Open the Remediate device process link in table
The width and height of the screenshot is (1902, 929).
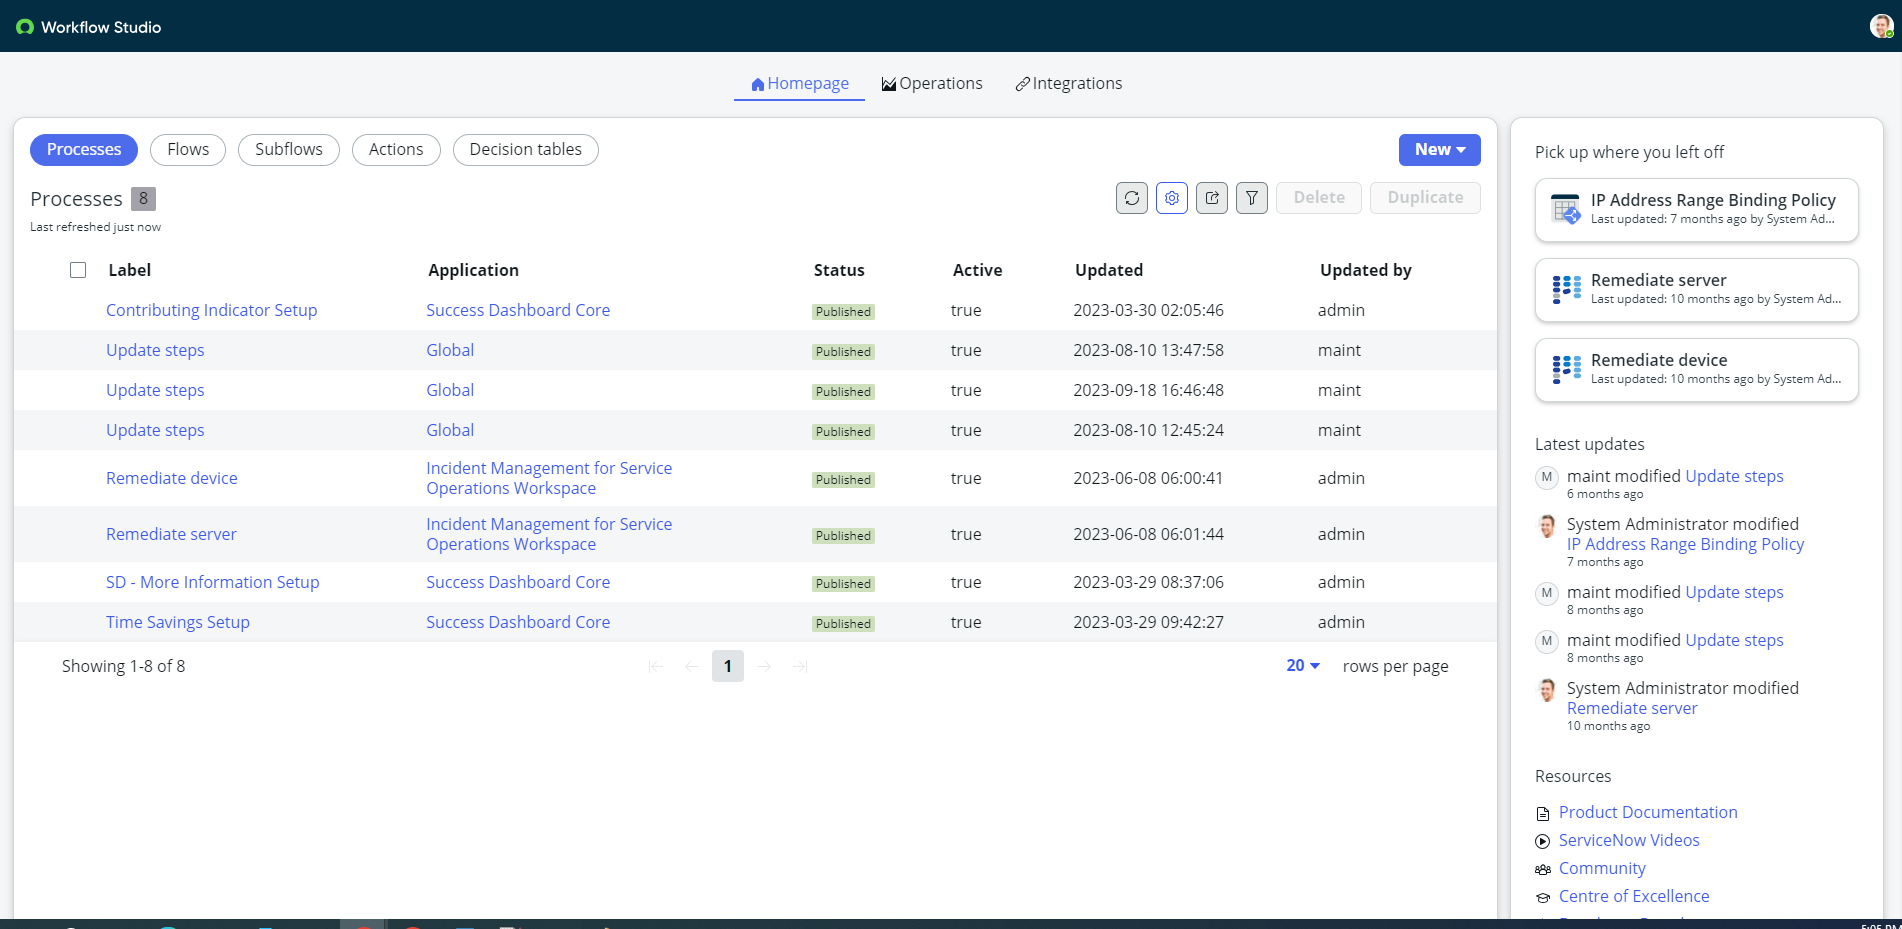(172, 478)
